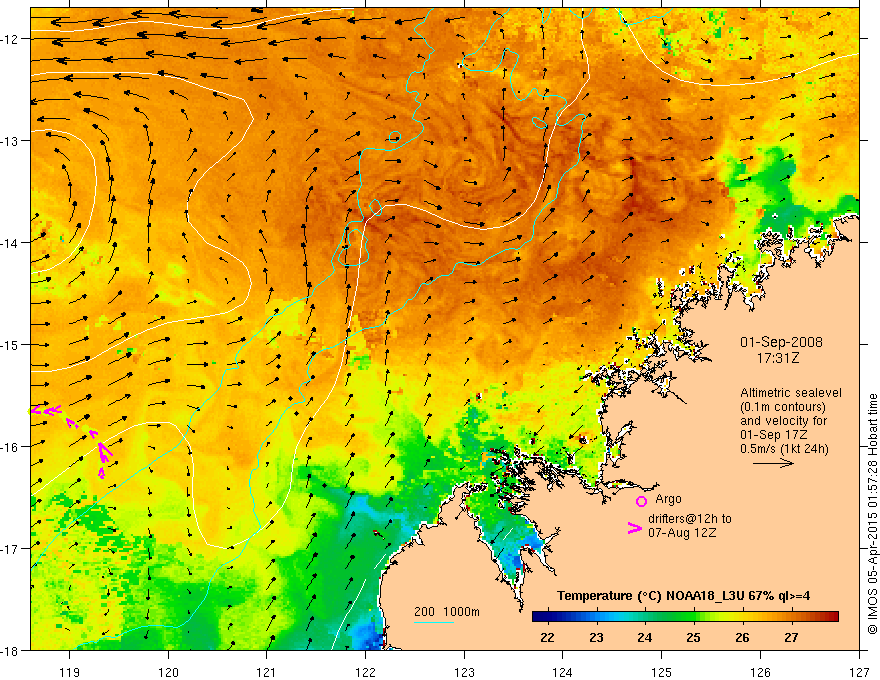Viewport: 880px width, 680px height.
Task: Click the '0.5m/s (1kt 24h)' text
Action: point(784,448)
